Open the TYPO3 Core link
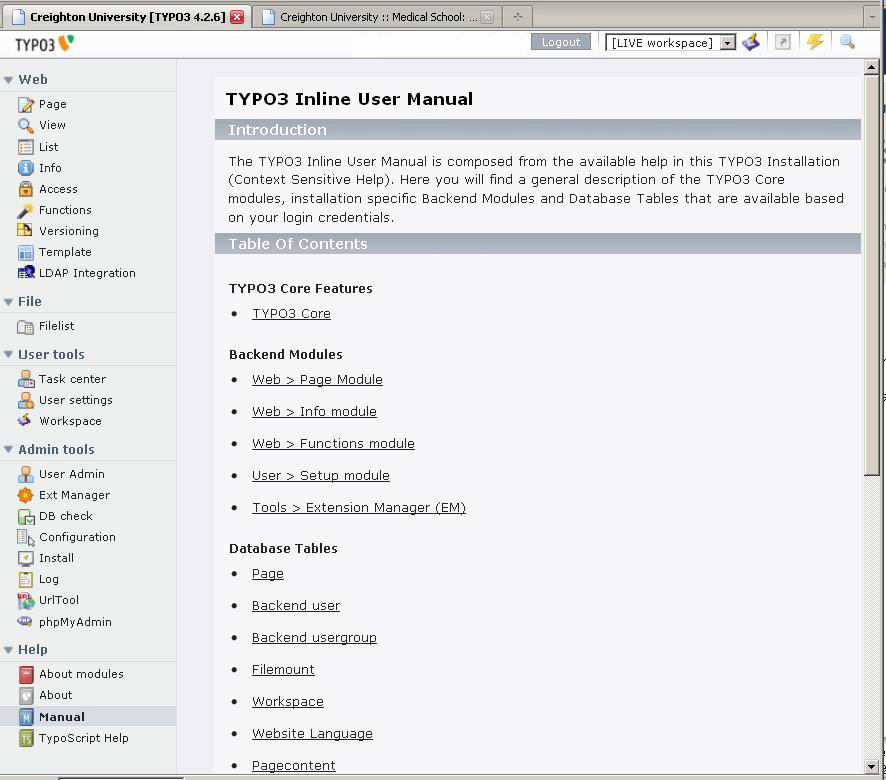The height and width of the screenshot is (780, 886). tap(291, 314)
